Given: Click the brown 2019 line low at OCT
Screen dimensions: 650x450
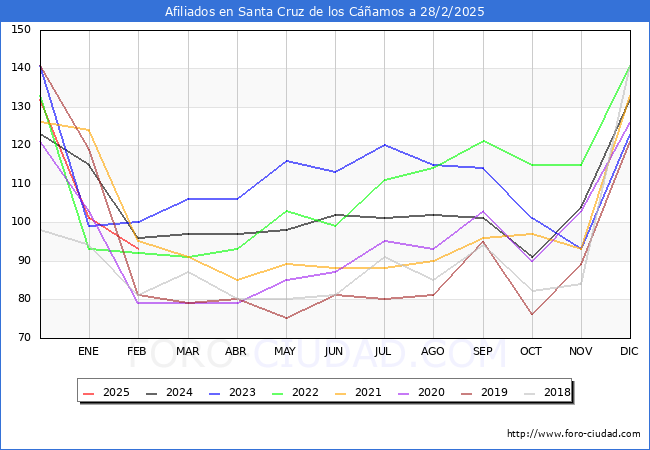Looking at the screenshot, I should pyautogui.click(x=532, y=315).
